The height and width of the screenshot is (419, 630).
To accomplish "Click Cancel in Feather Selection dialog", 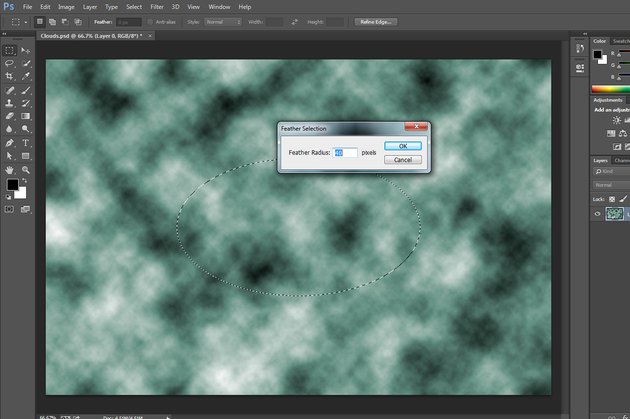I will tap(403, 160).
